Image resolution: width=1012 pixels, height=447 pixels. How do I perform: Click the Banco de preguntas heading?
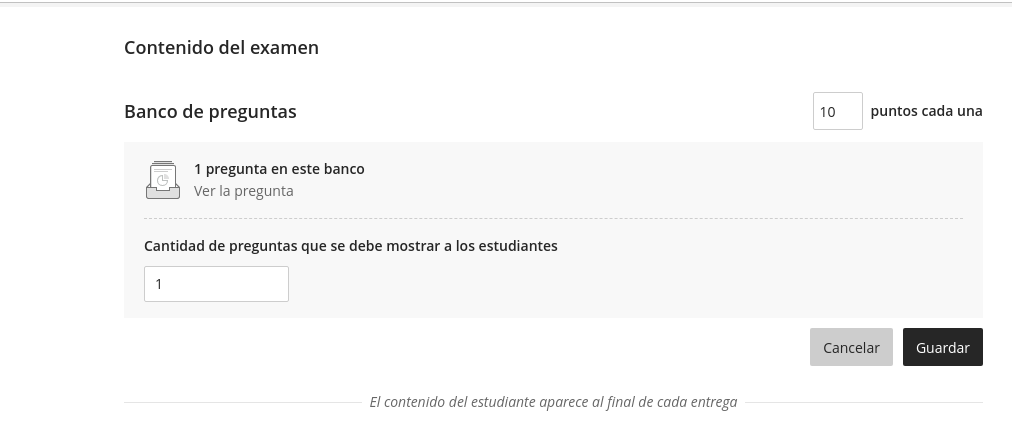(210, 111)
